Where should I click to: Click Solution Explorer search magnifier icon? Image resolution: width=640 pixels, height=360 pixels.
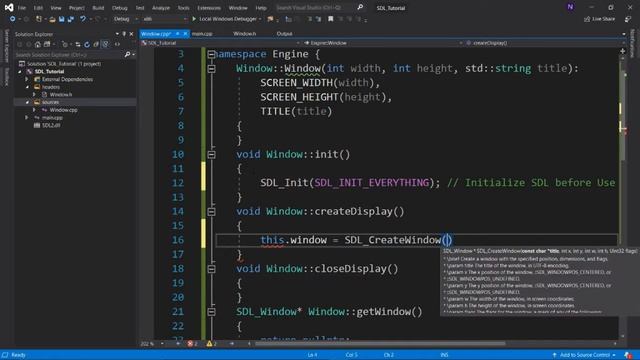(x=127, y=54)
